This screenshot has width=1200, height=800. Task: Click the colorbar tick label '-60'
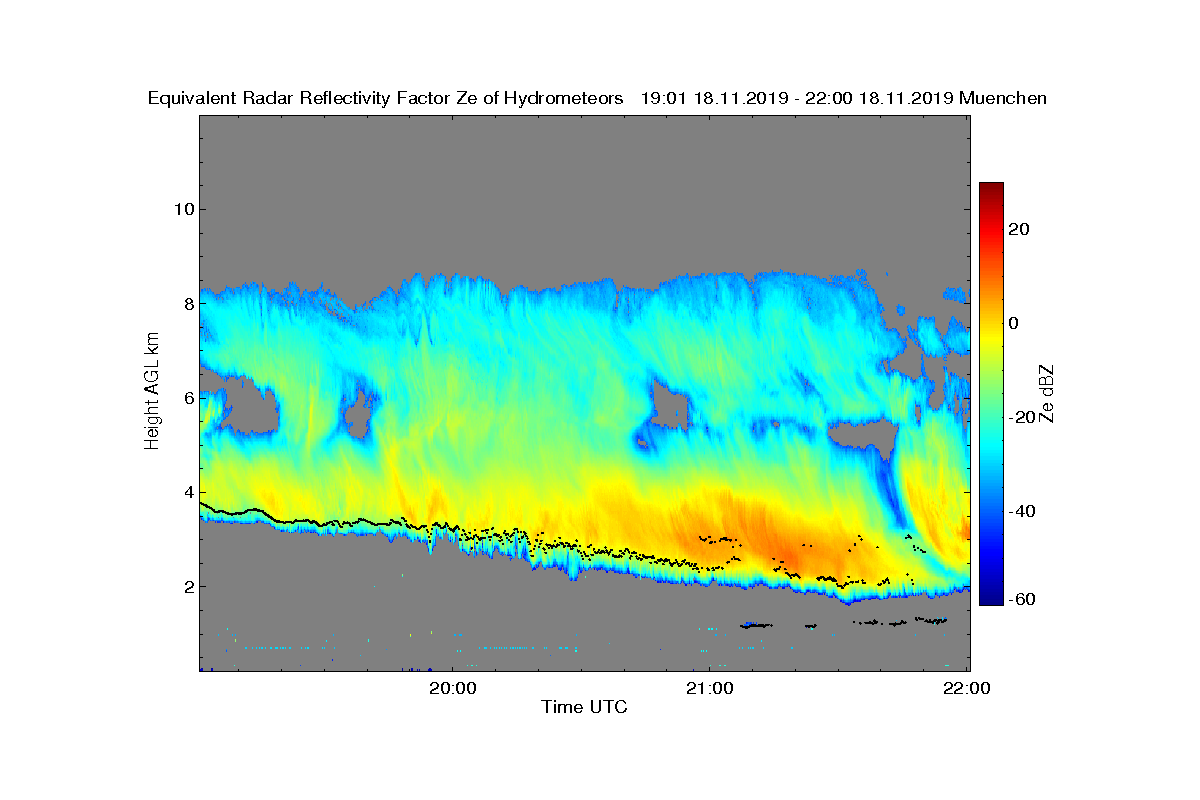point(1020,599)
